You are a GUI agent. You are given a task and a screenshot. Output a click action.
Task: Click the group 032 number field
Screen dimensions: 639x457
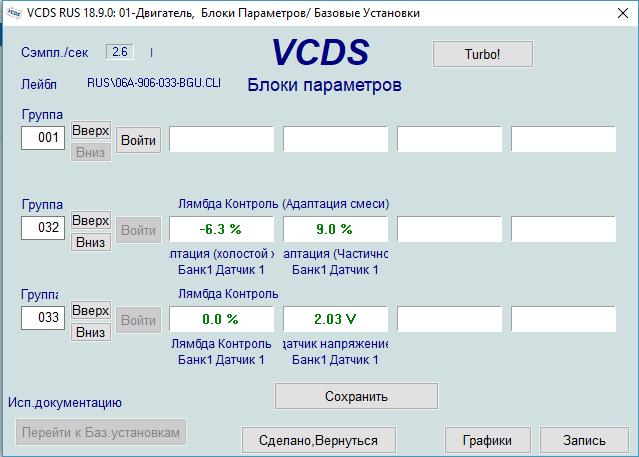pyautogui.click(x=43, y=227)
